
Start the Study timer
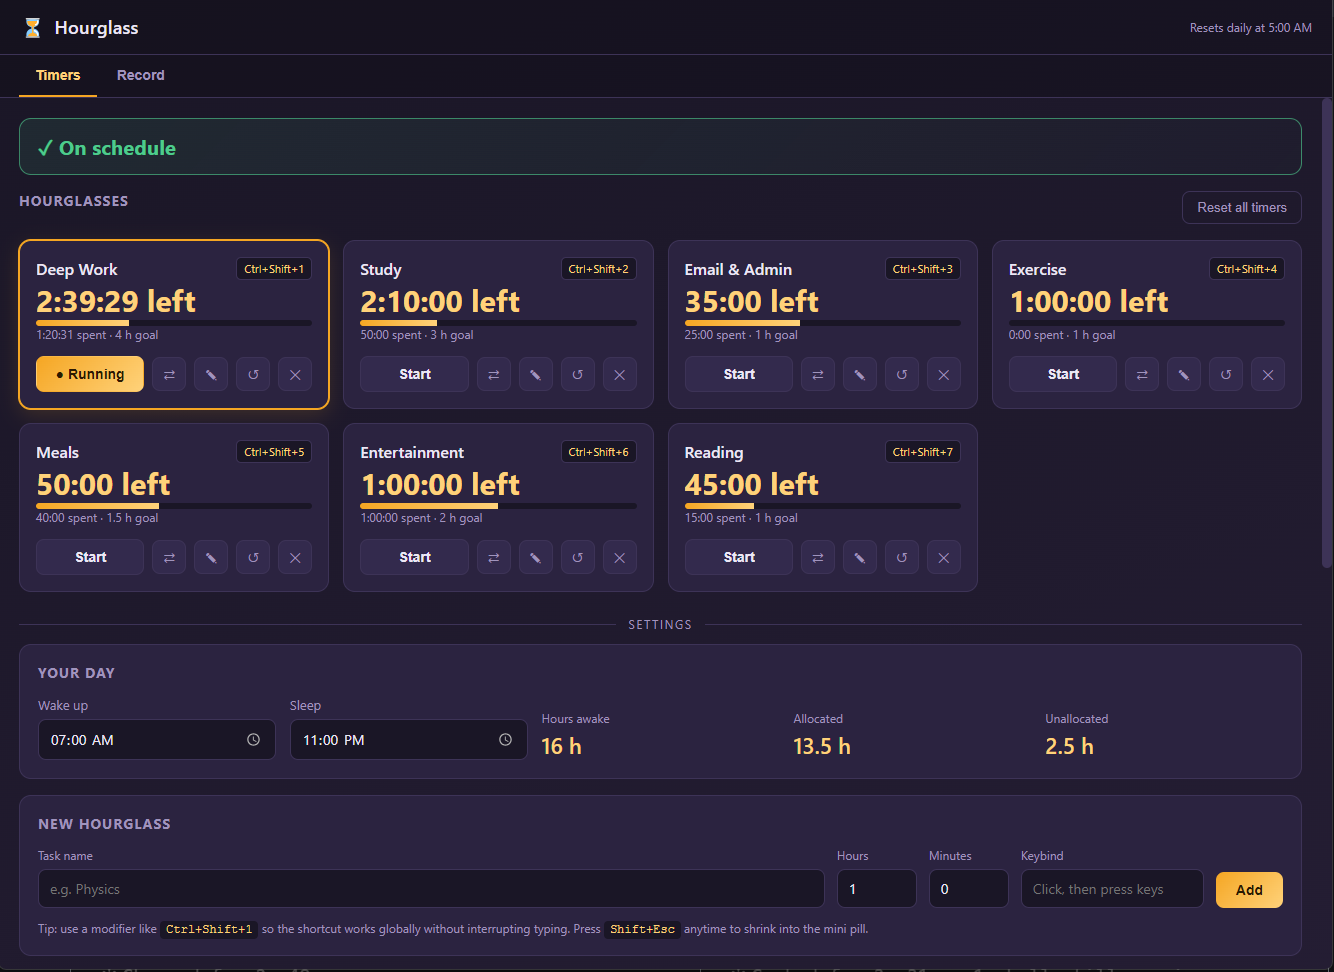pyautogui.click(x=414, y=375)
